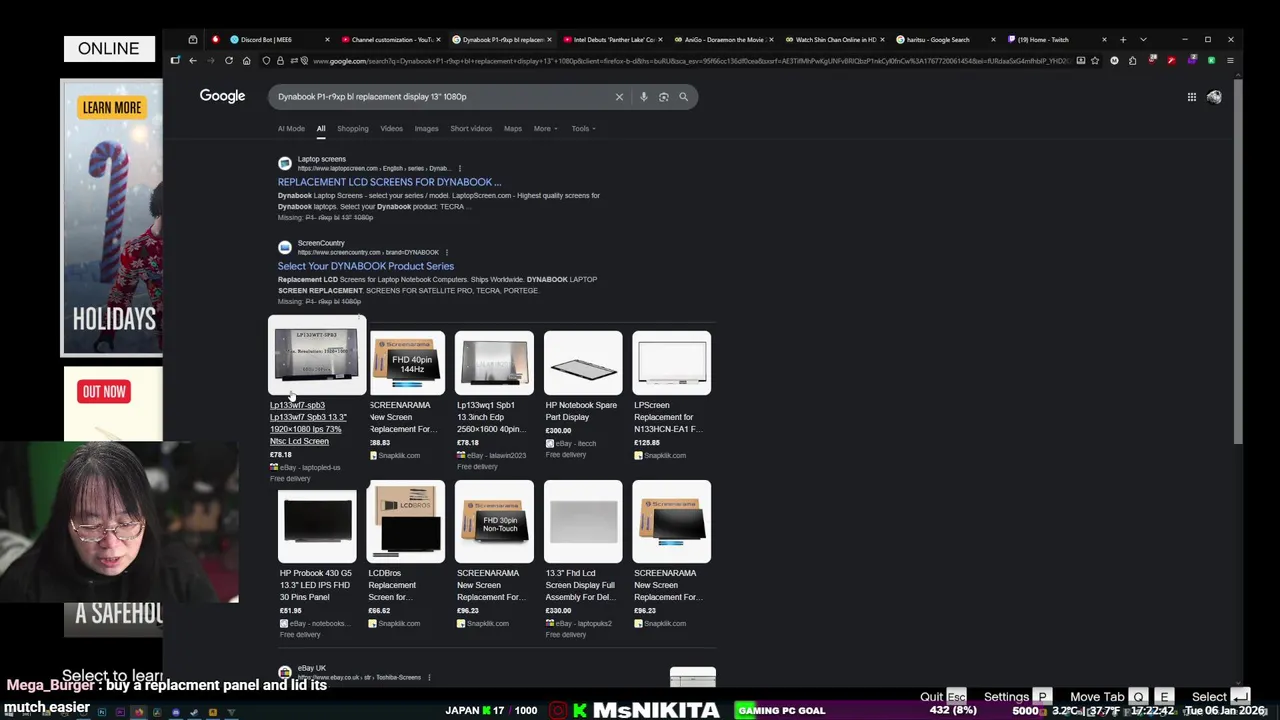This screenshot has height=720, width=1280.
Task: Open options for Laptop screens result
Action: 459,168
